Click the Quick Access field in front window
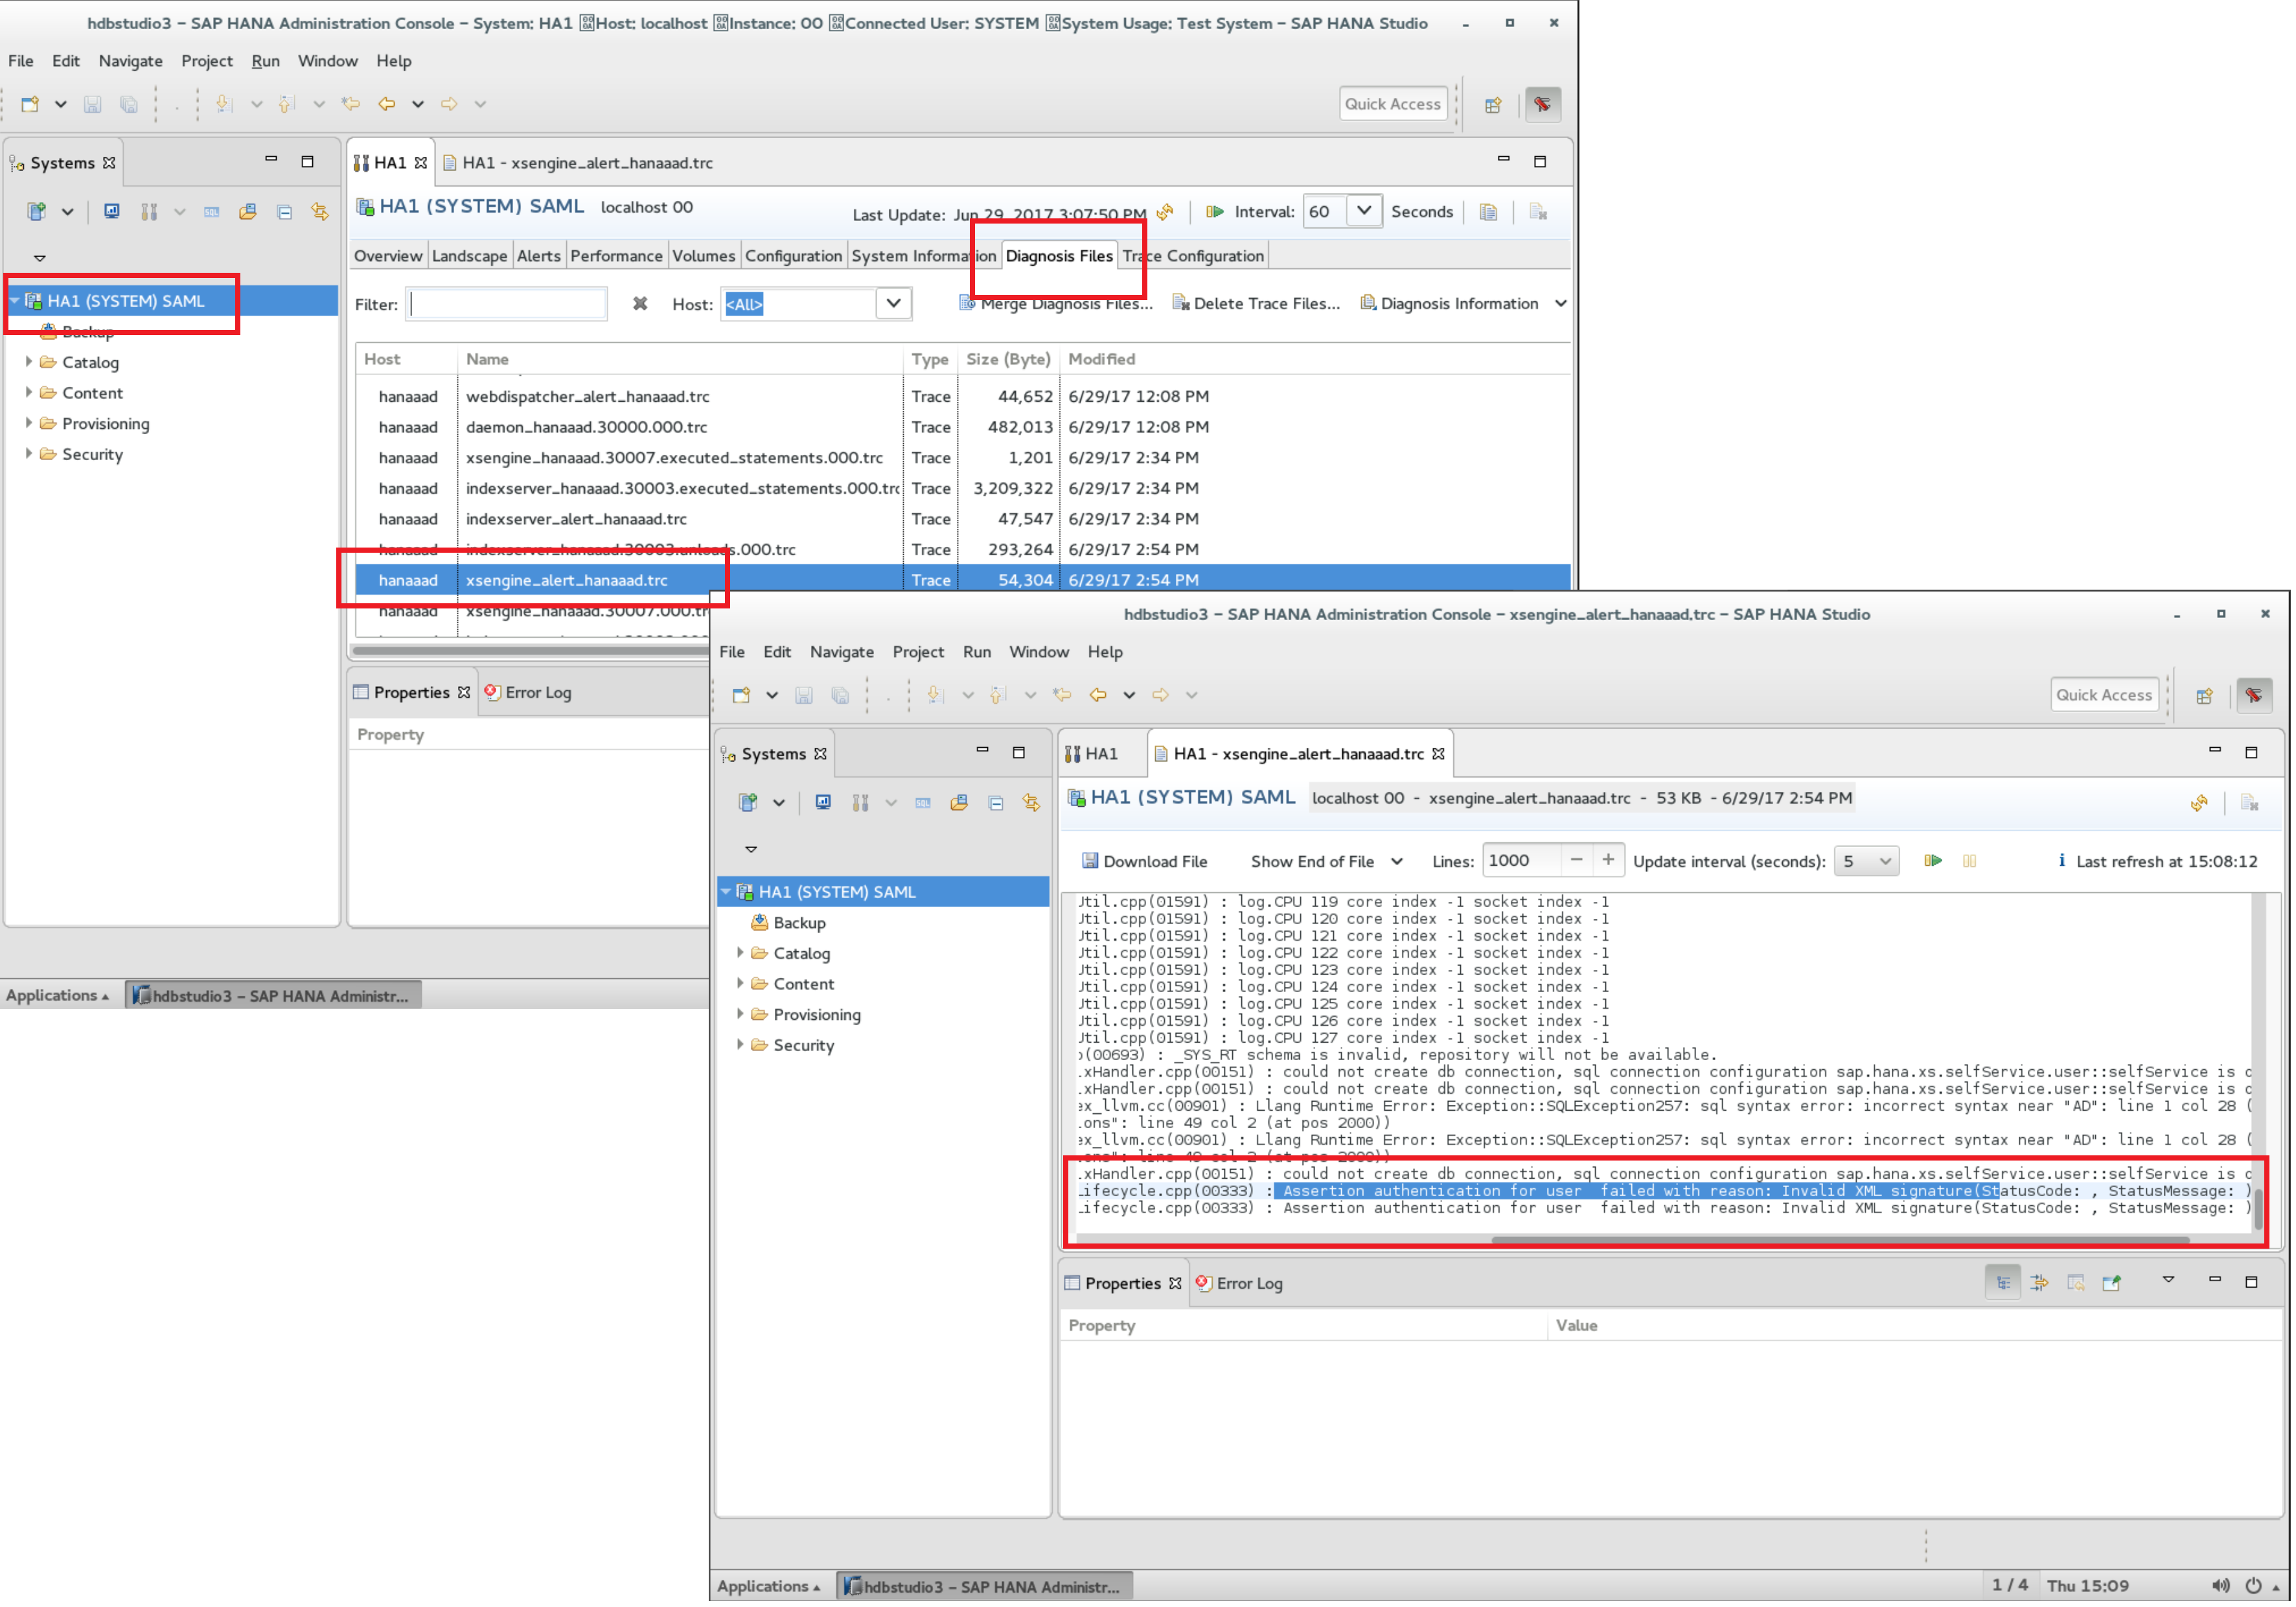The width and height of the screenshot is (2296, 1607). [x=2104, y=695]
